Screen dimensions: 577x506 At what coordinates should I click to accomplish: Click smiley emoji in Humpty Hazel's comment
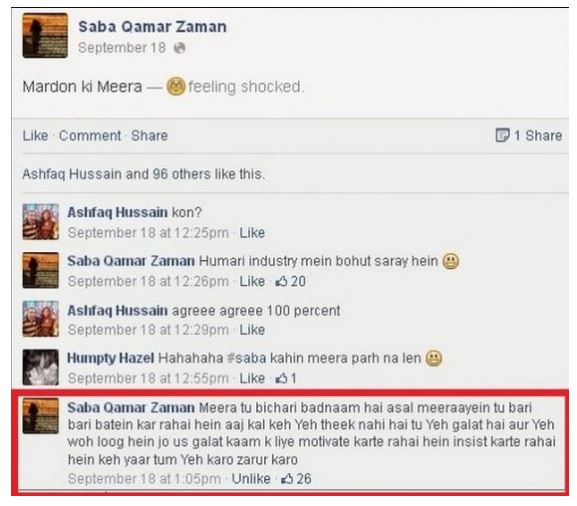click(x=434, y=358)
